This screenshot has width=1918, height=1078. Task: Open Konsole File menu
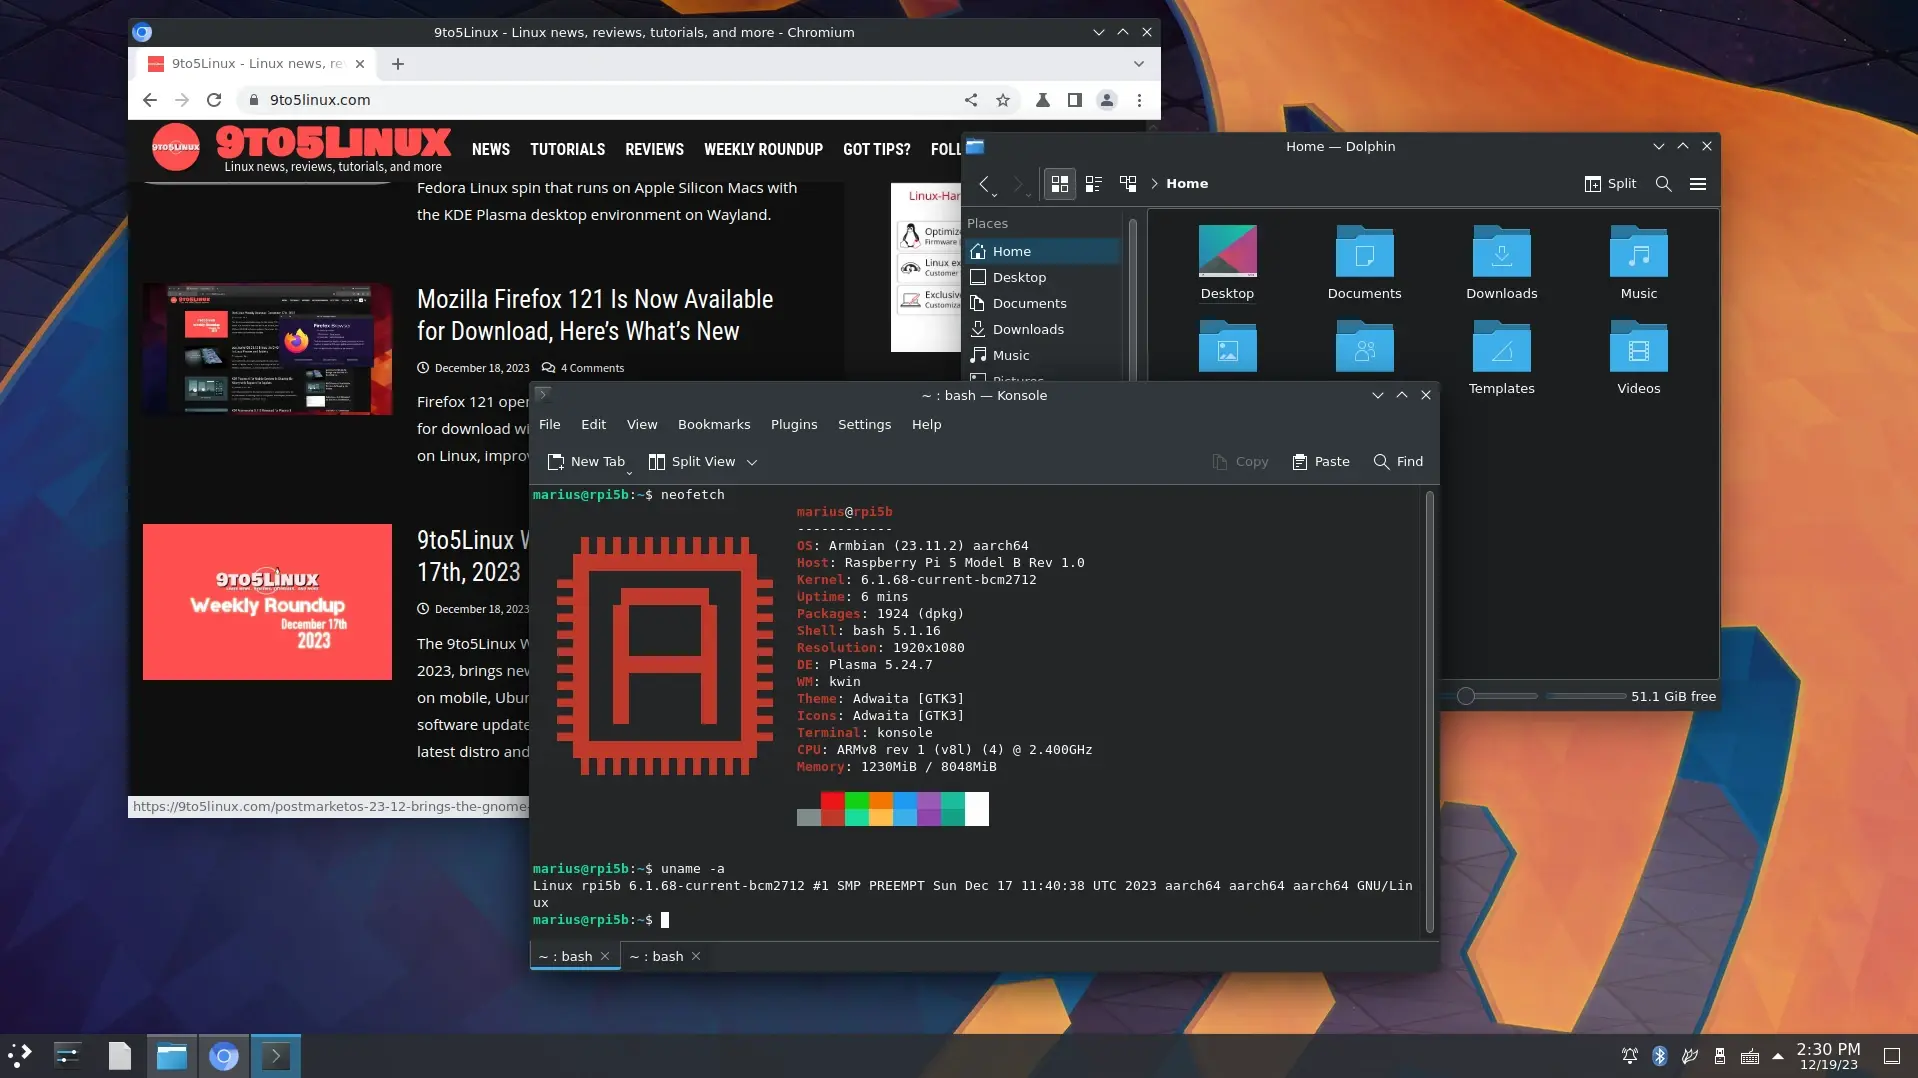pos(550,425)
